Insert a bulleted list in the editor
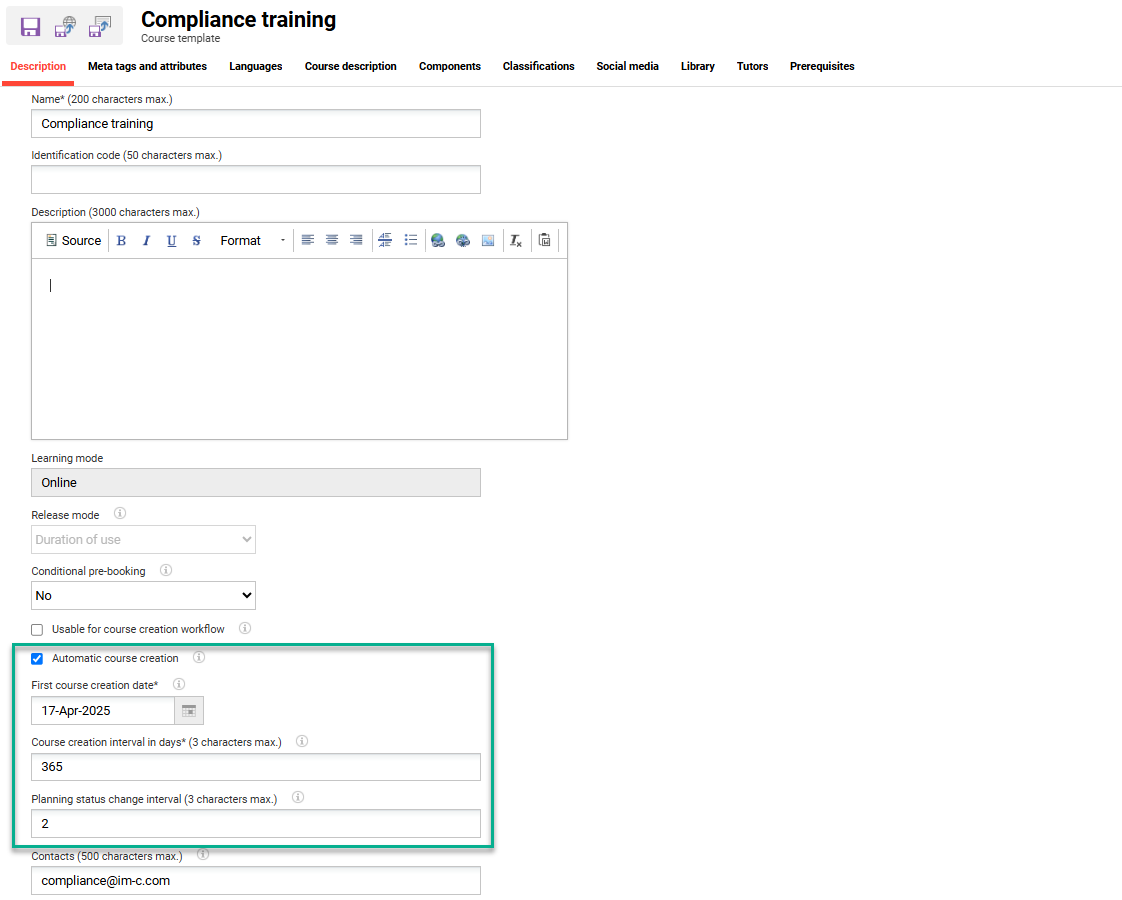 coord(410,240)
